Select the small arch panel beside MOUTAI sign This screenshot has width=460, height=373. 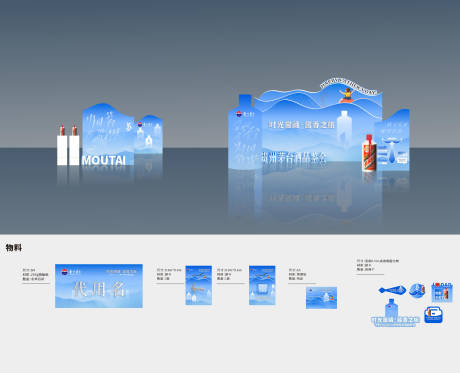149,134
